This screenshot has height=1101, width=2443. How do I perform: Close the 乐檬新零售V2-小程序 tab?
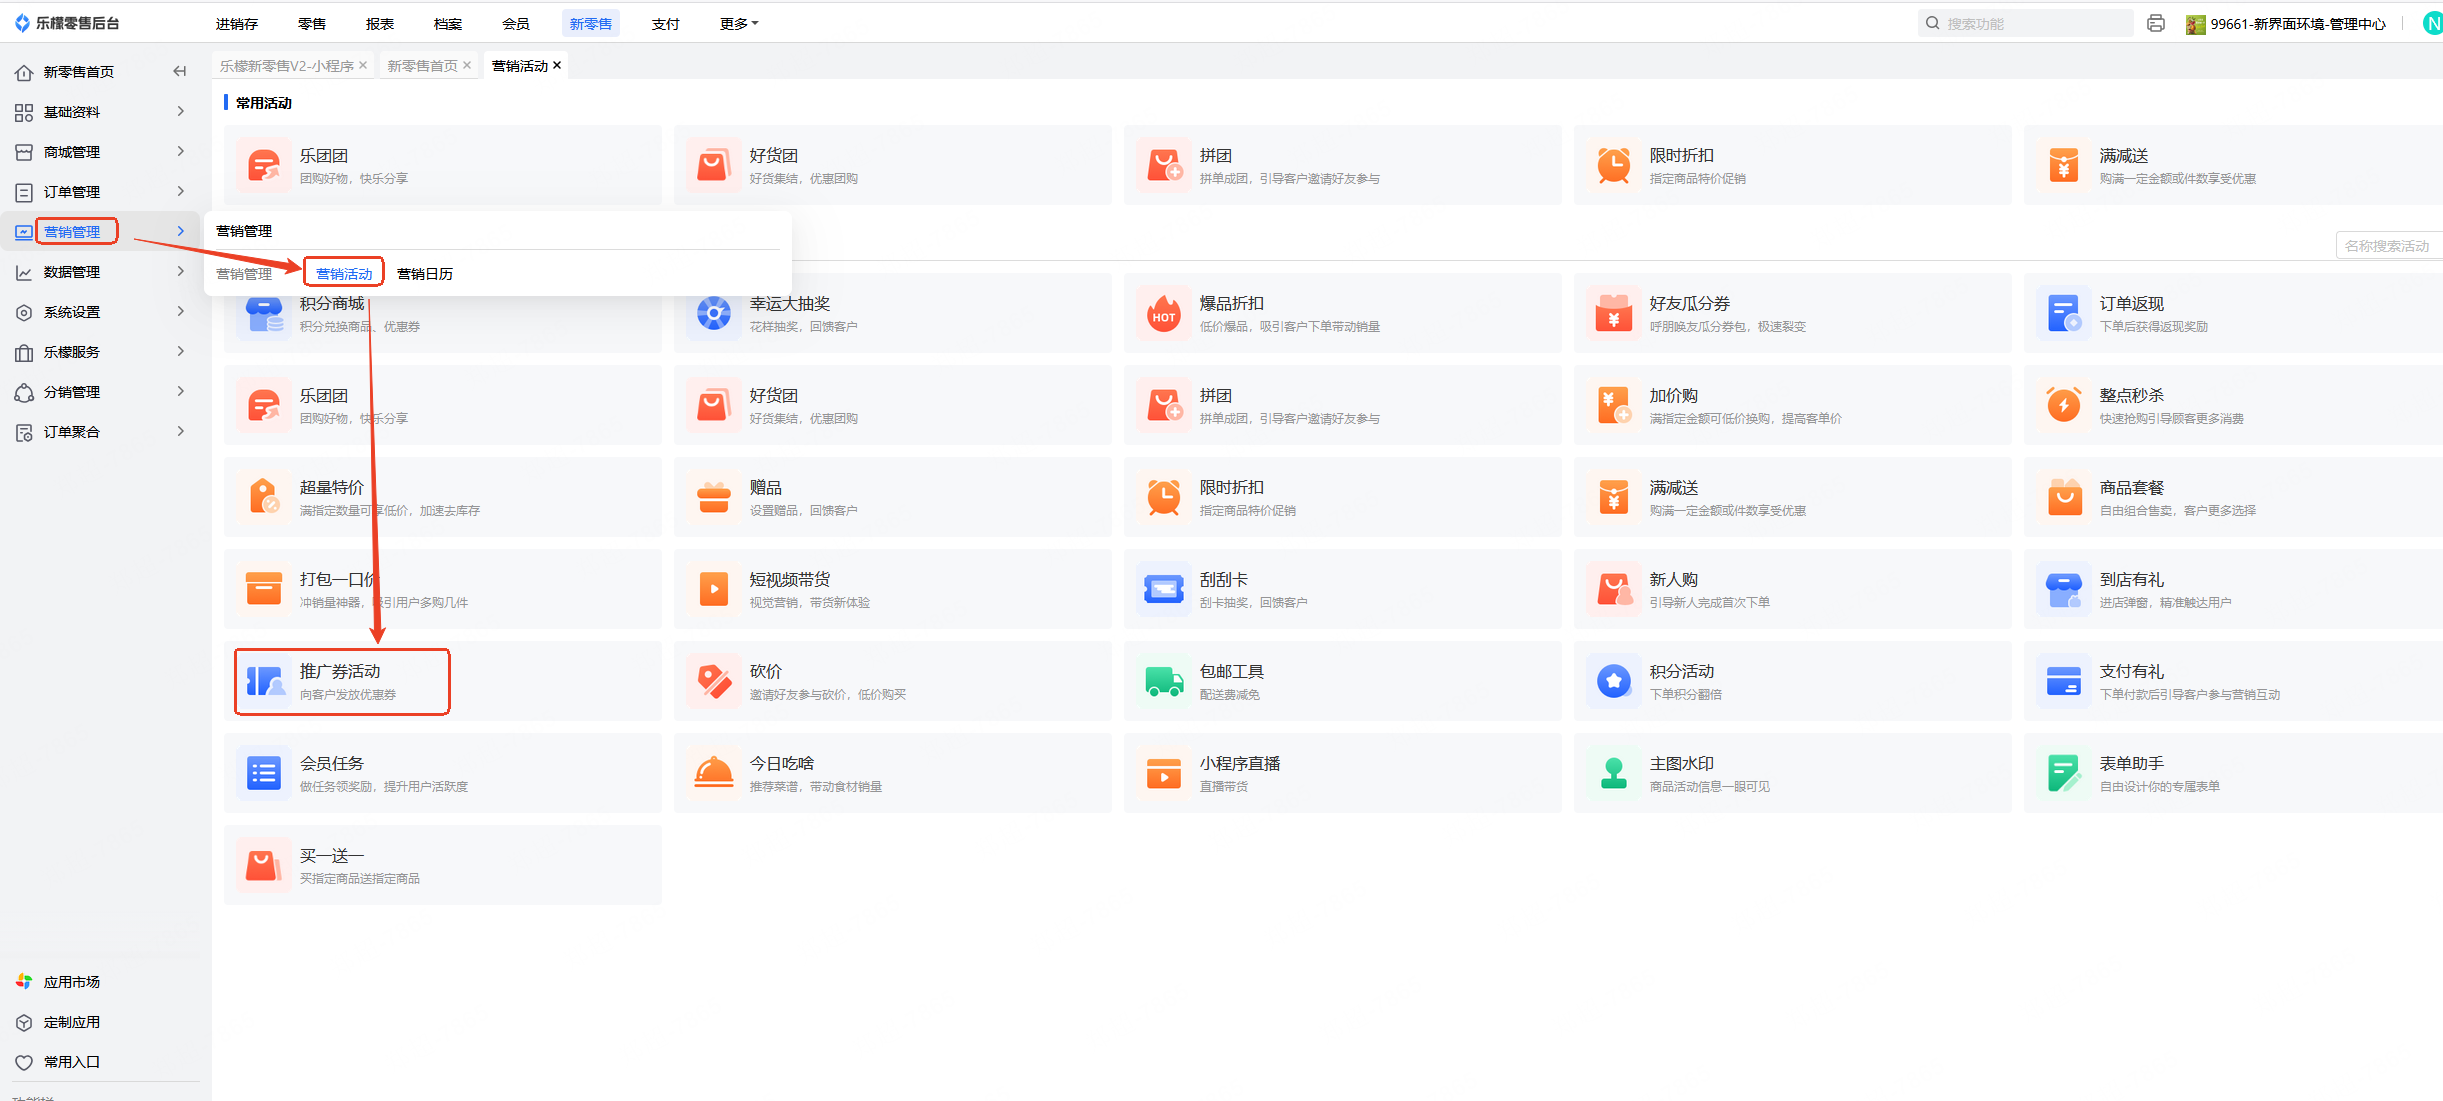click(x=363, y=65)
